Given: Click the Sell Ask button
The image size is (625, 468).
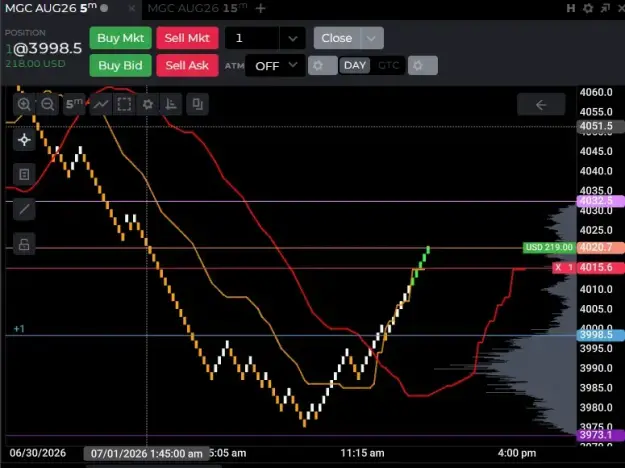Looking at the screenshot, I should tap(187, 65).
